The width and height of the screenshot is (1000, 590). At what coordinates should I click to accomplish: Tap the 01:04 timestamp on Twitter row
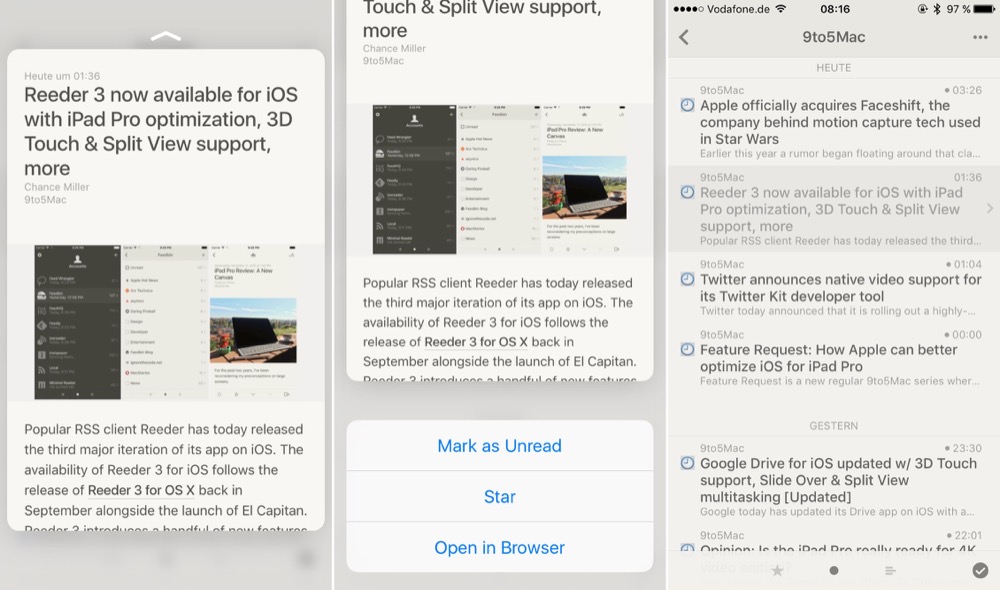[967, 264]
